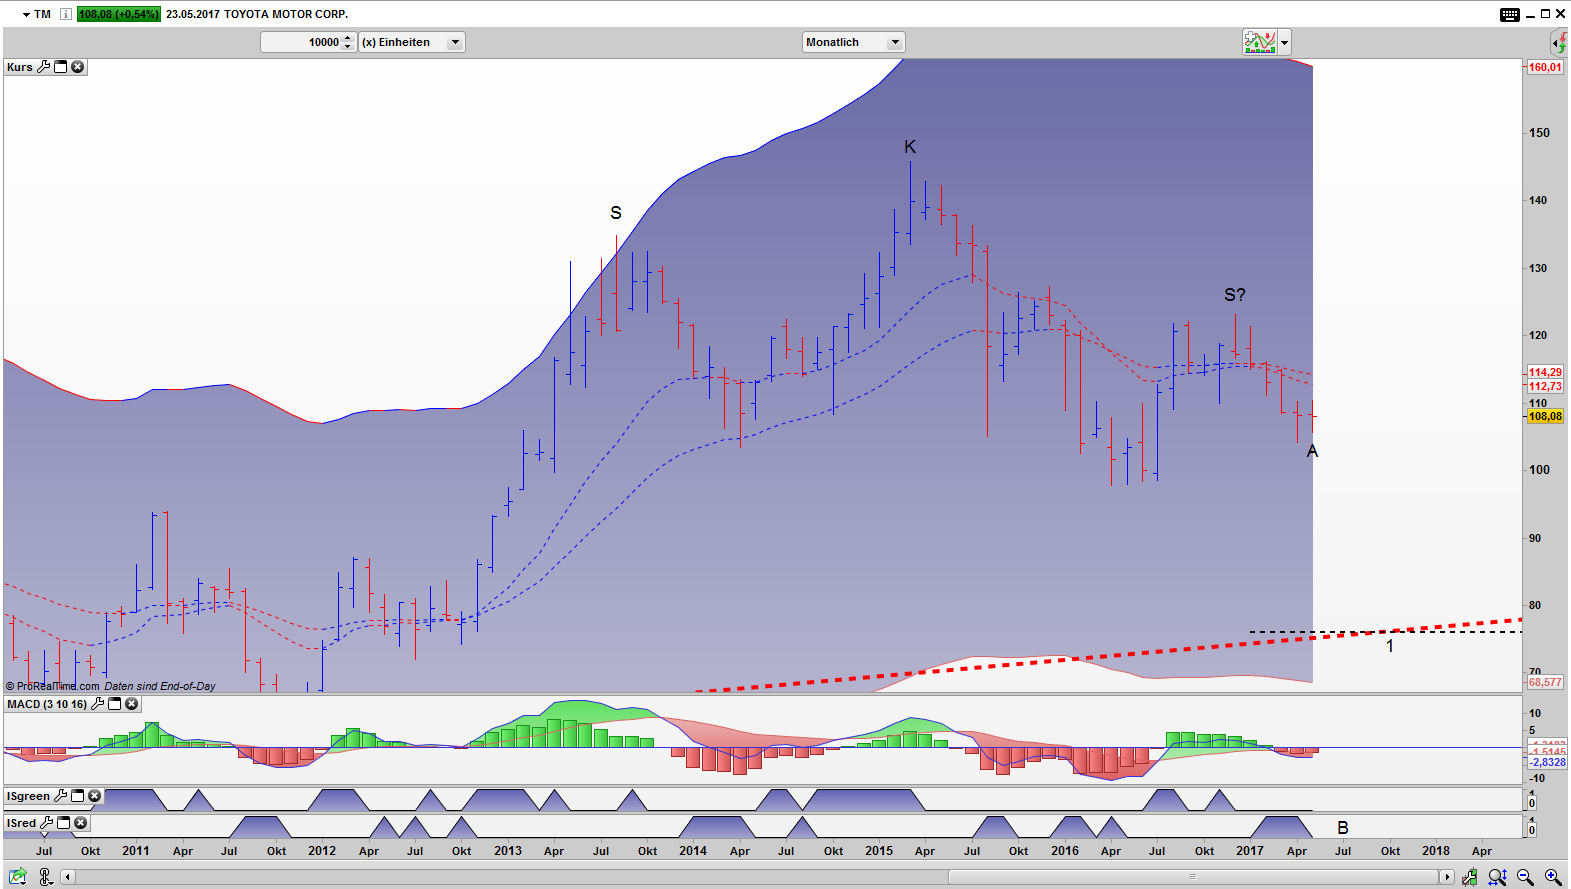The height and width of the screenshot is (889, 1571).
Task: Open Kurs panel settings wrench
Action: (43, 67)
